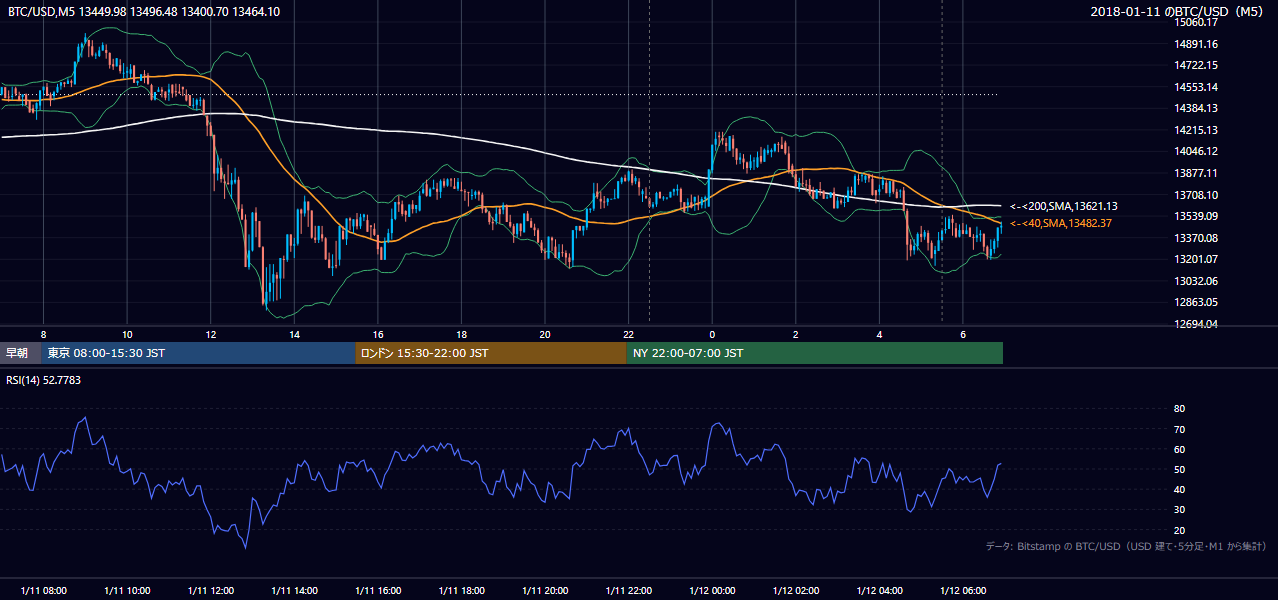
Task: Click the 1/11 14:00 time axis label
Action: coord(294,590)
